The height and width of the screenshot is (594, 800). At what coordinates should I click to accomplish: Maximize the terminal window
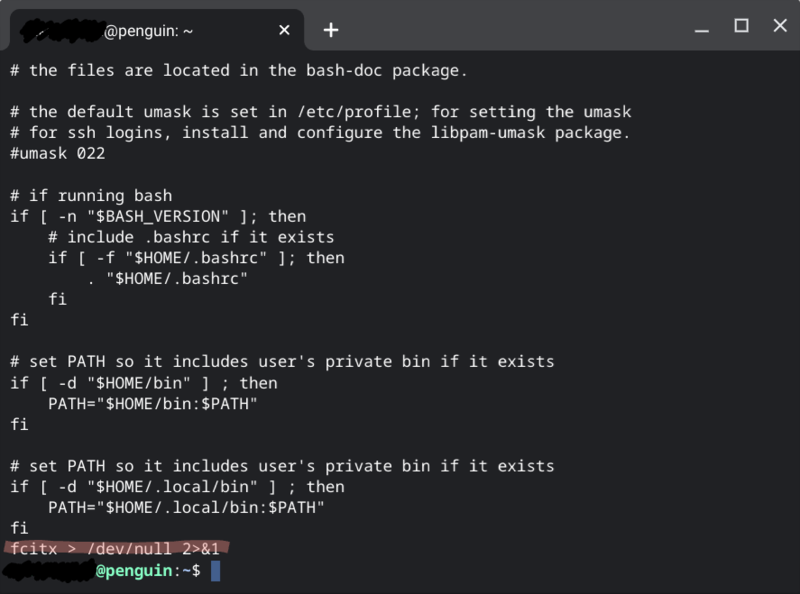pyautogui.click(x=741, y=26)
